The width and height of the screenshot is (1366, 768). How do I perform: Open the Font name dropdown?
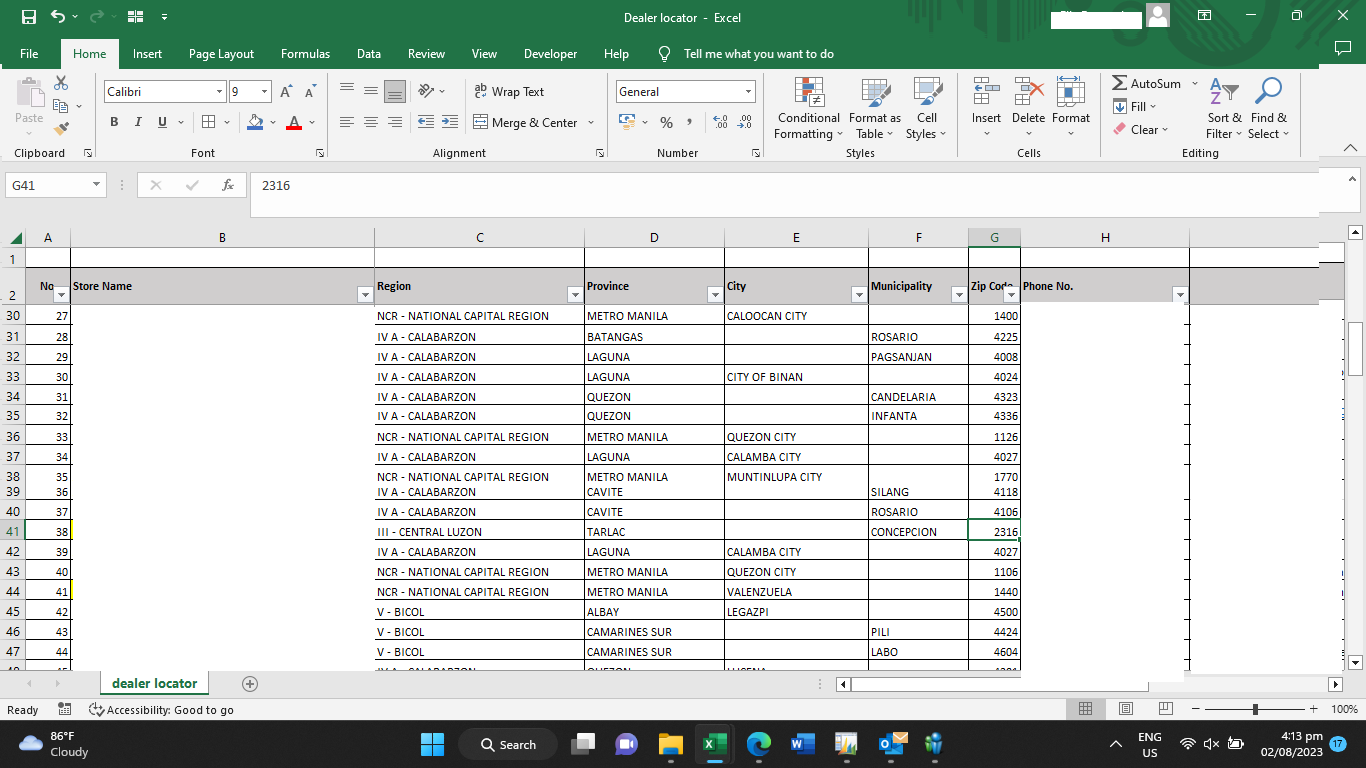tap(219, 91)
